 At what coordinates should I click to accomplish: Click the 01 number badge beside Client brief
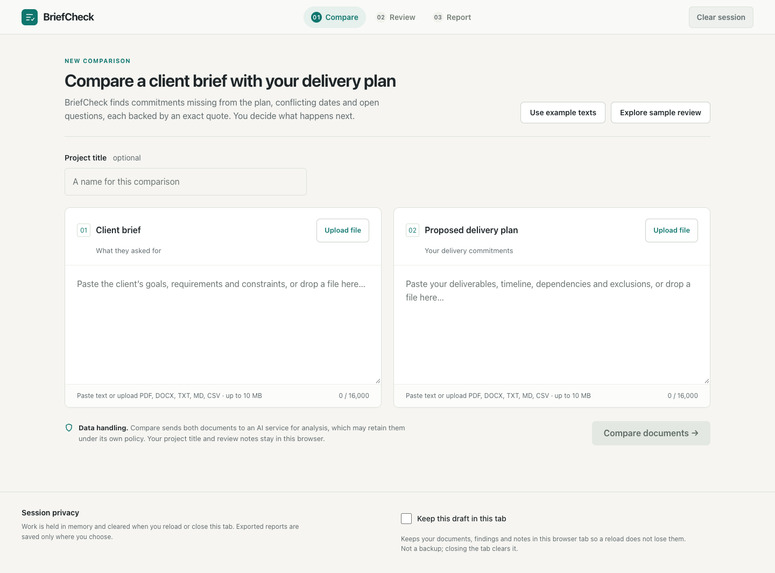pos(84,230)
